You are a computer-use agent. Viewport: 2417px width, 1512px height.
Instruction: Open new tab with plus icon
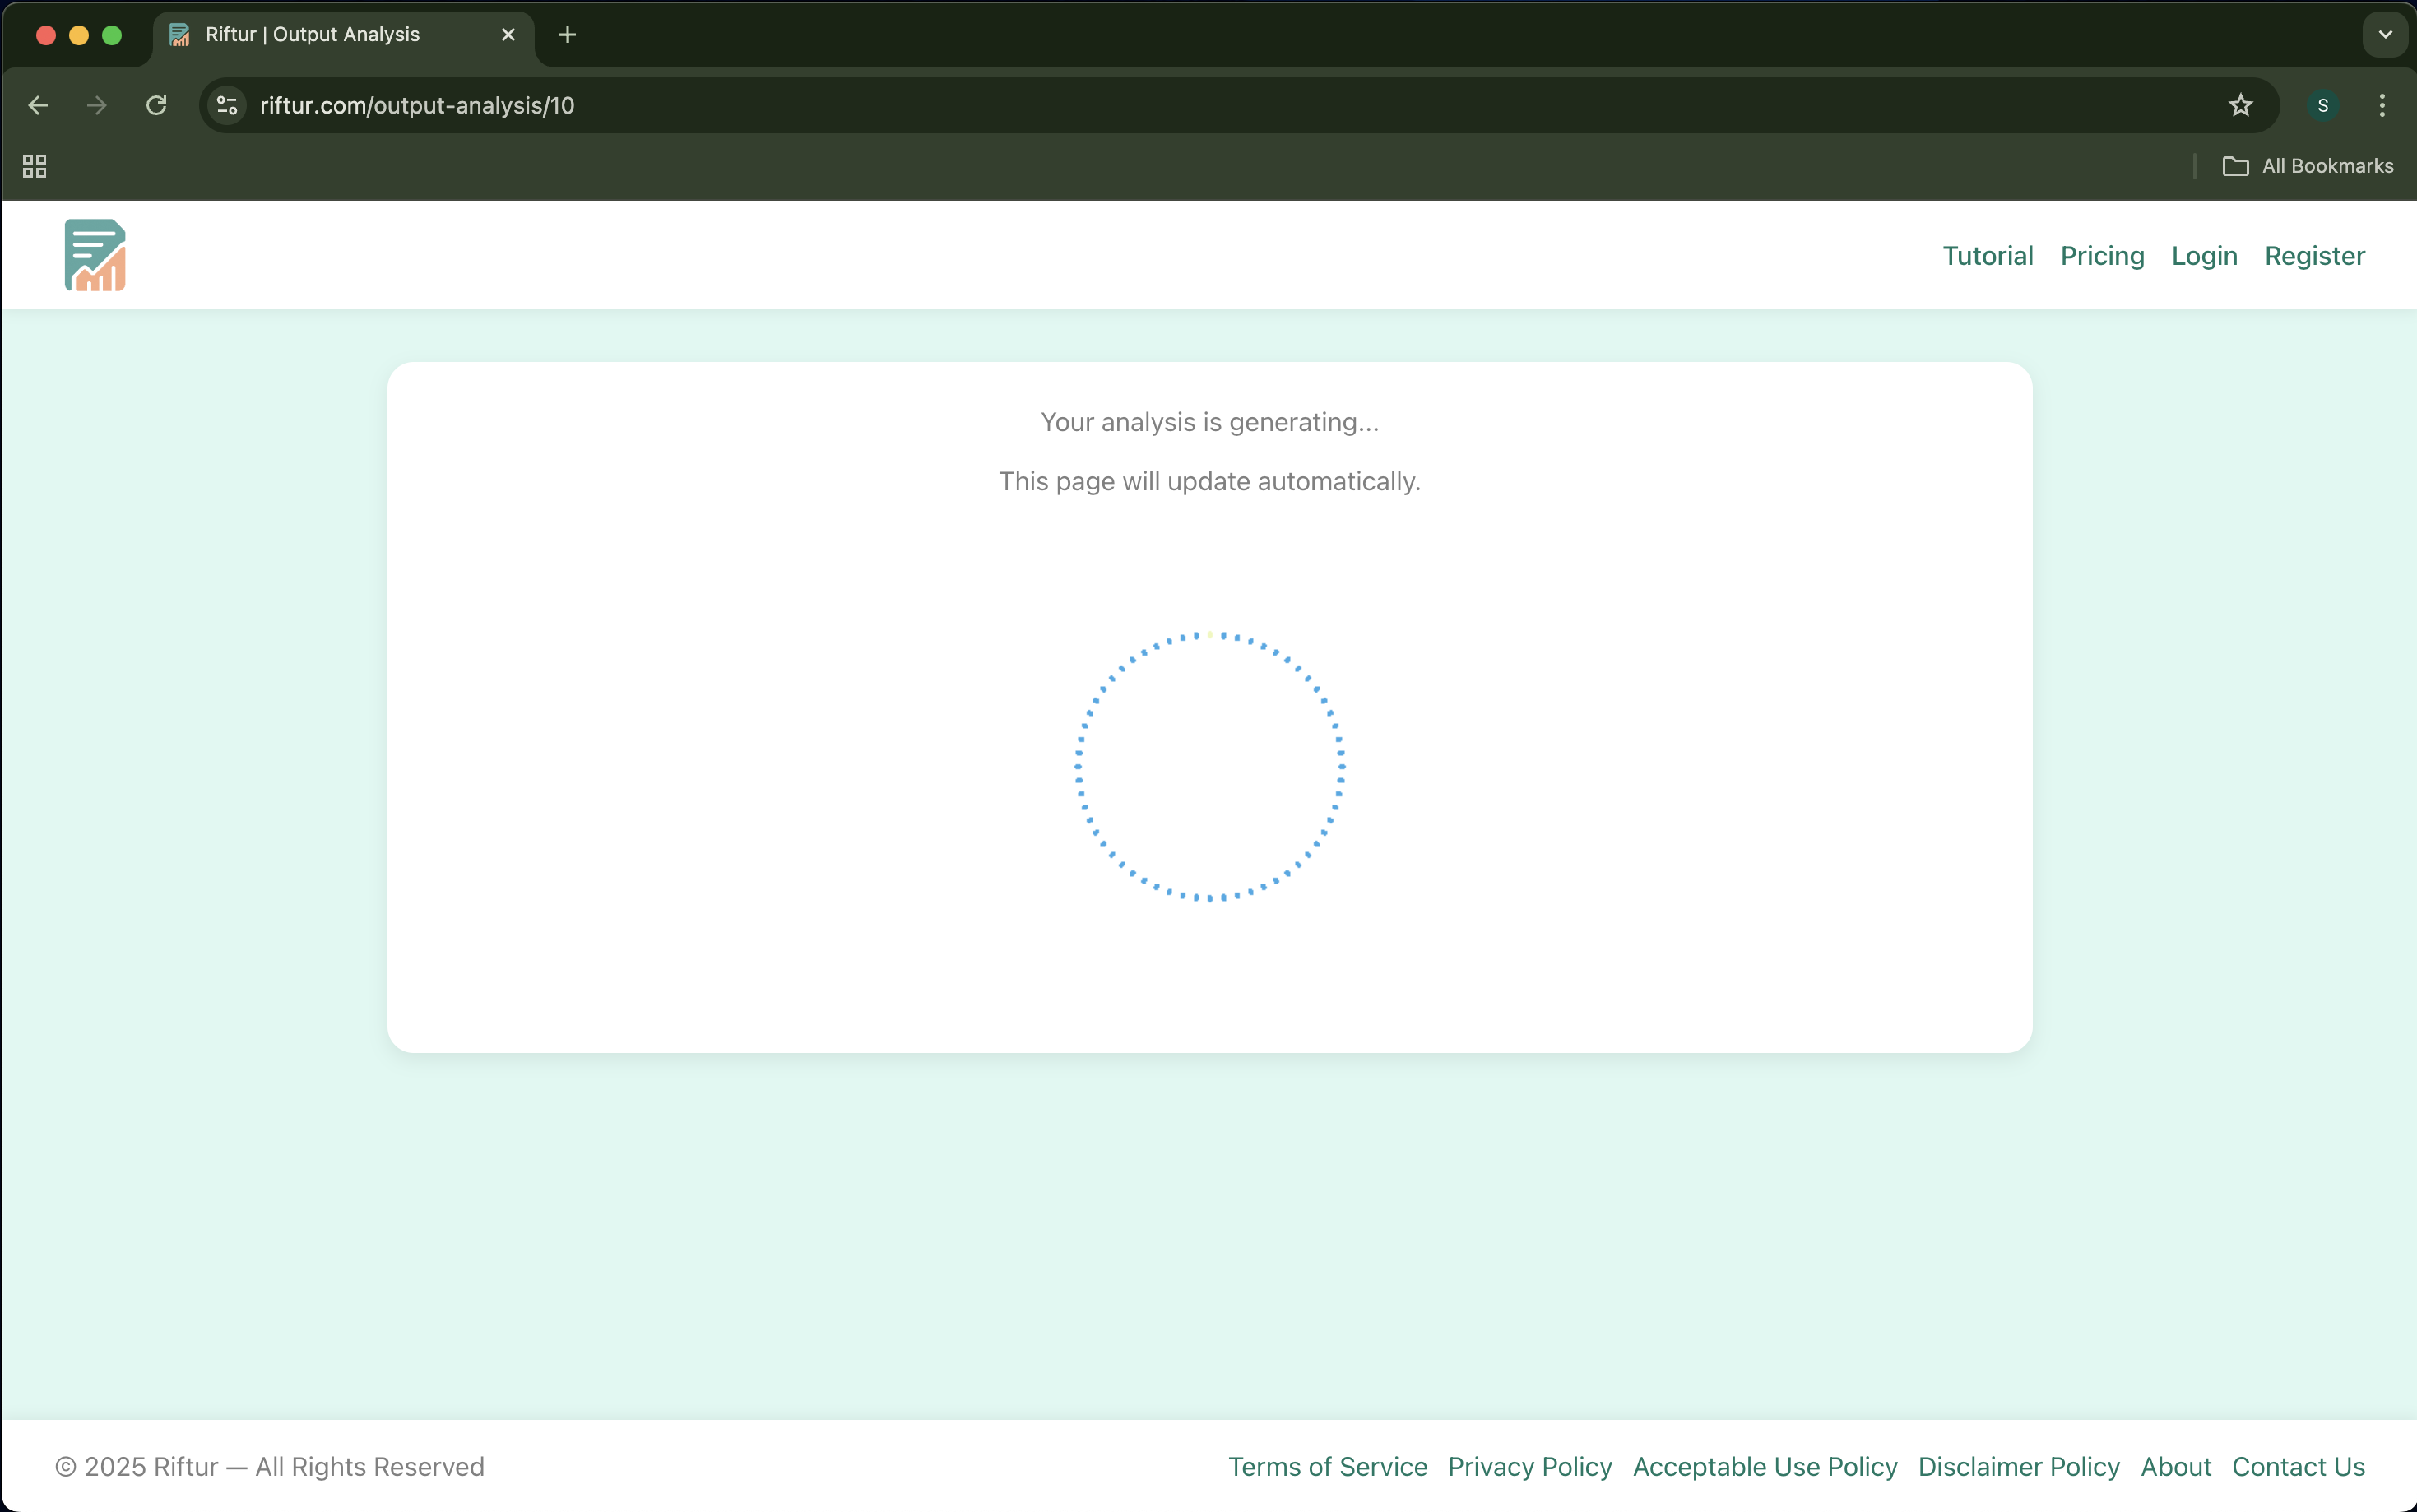tap(567, 35)
